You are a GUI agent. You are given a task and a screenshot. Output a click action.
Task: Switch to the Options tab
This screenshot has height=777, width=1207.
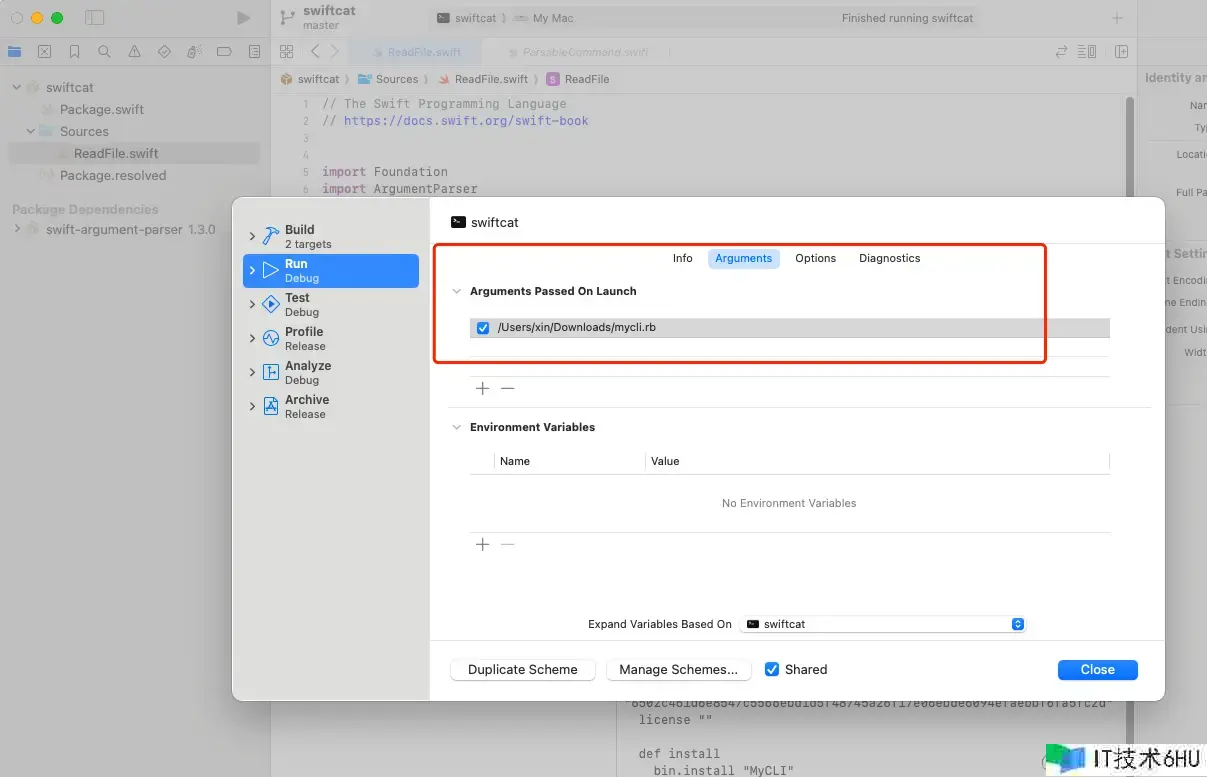(815, 258)
